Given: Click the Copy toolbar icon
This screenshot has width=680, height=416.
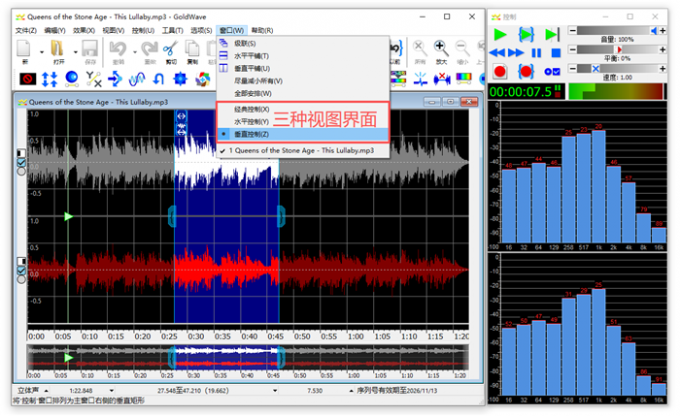Looking at the screenshot, I should (192, 49).
